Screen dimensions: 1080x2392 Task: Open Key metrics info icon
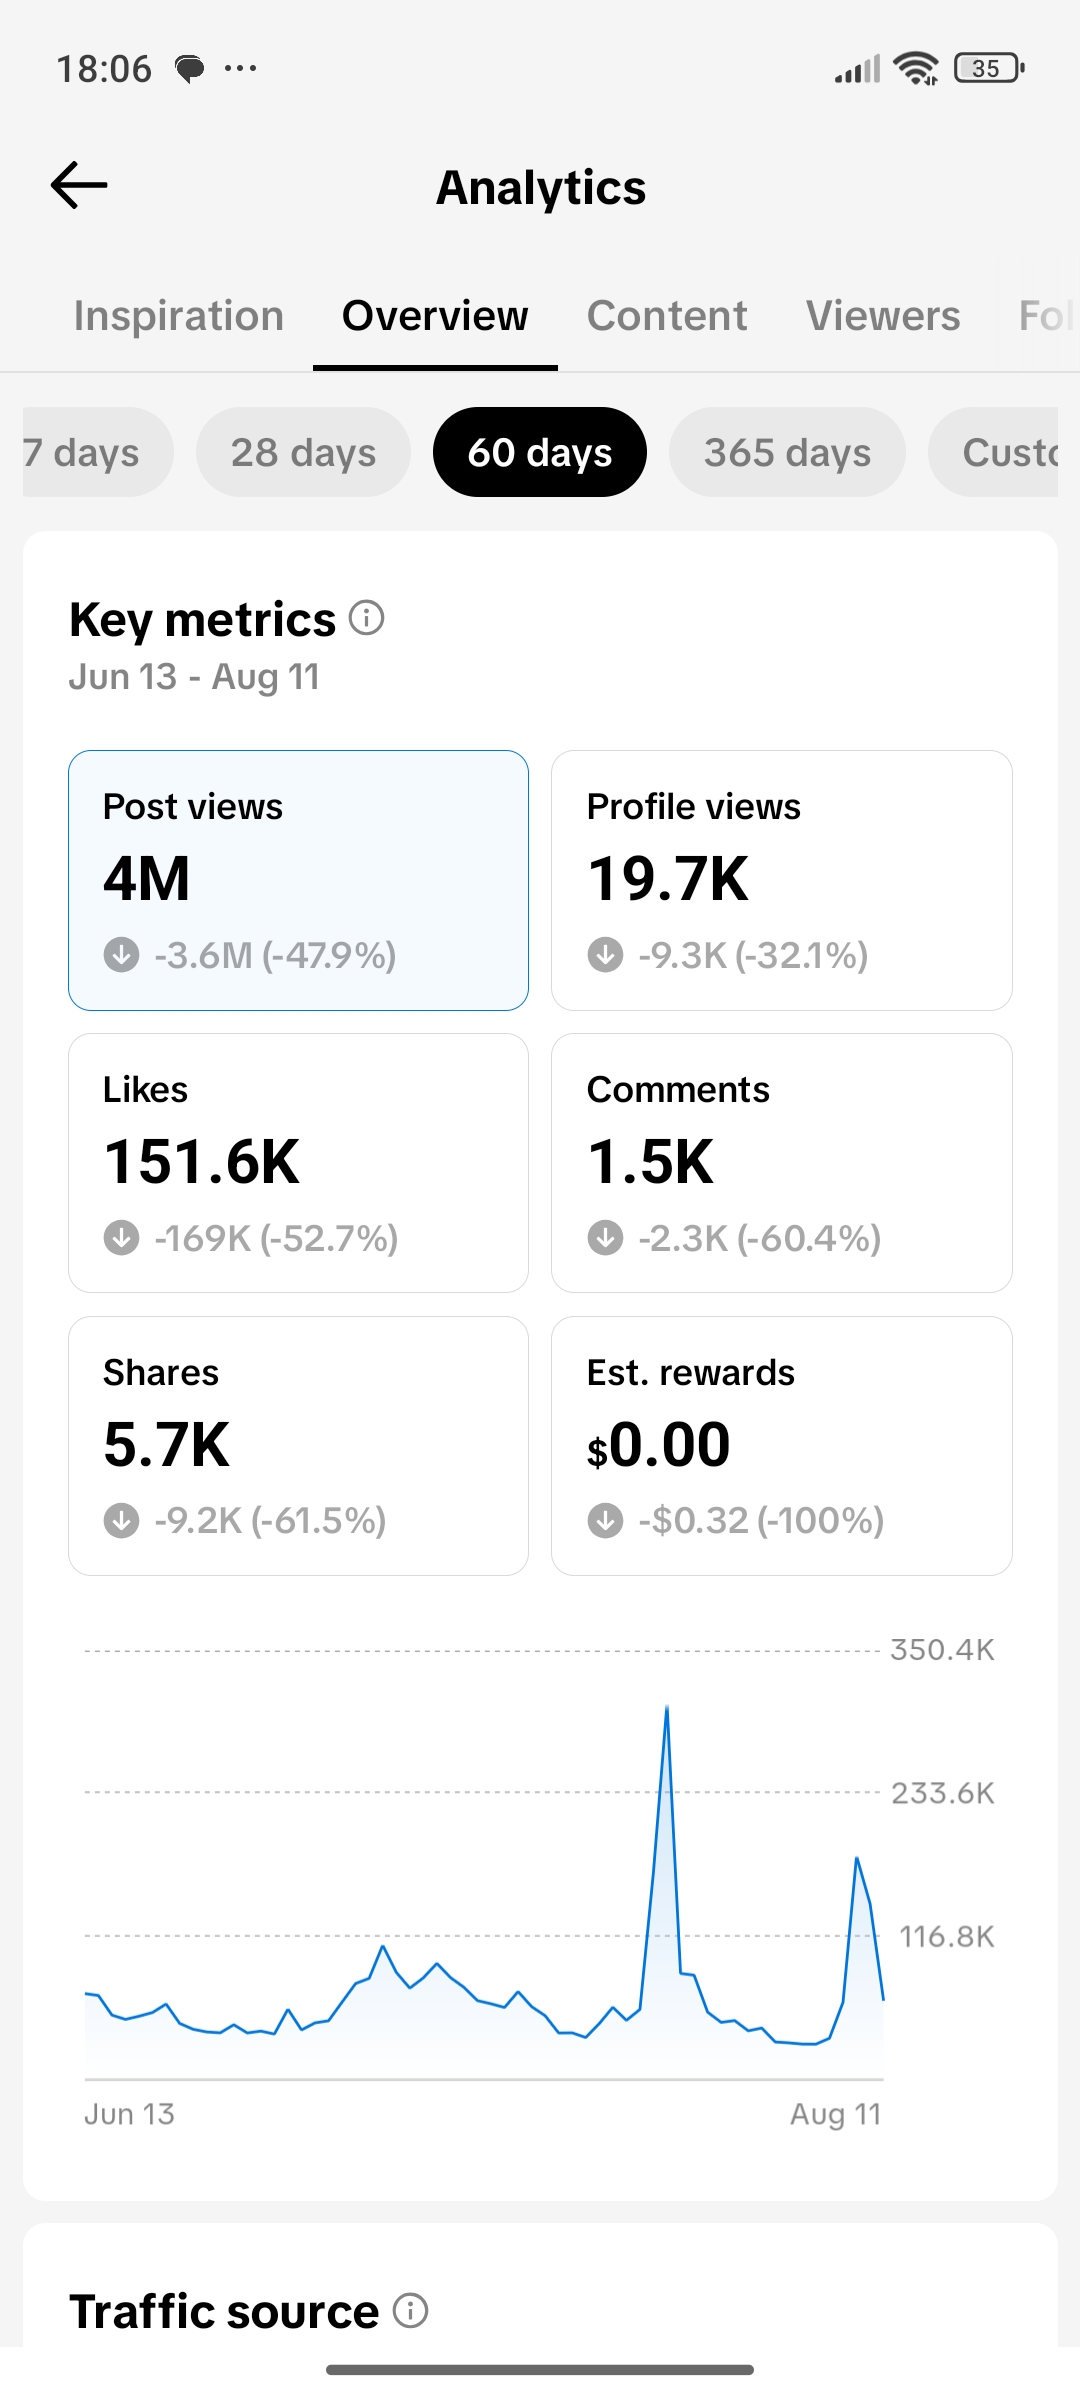(x=367, y=618)
